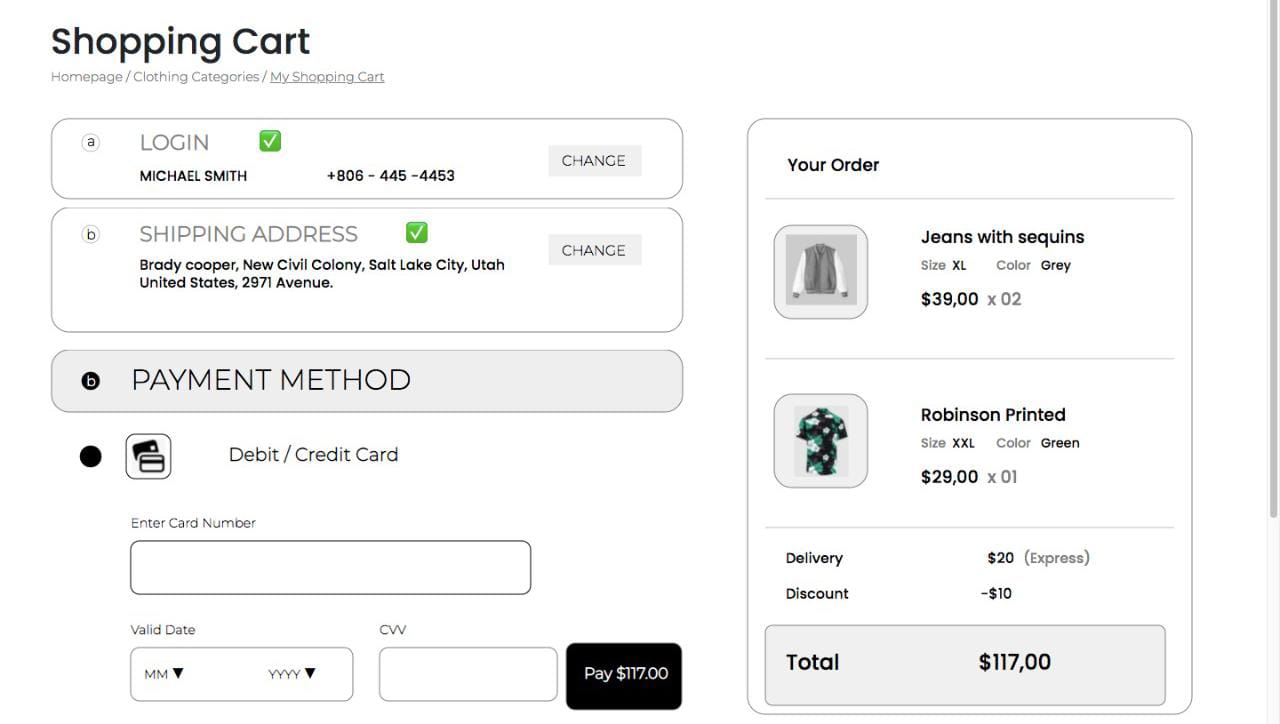The width and height of the screenshot is (1280, 724).
Task: Click the circled 'b' icon beside SHIPPING ADDRESS
Action: 90,234
